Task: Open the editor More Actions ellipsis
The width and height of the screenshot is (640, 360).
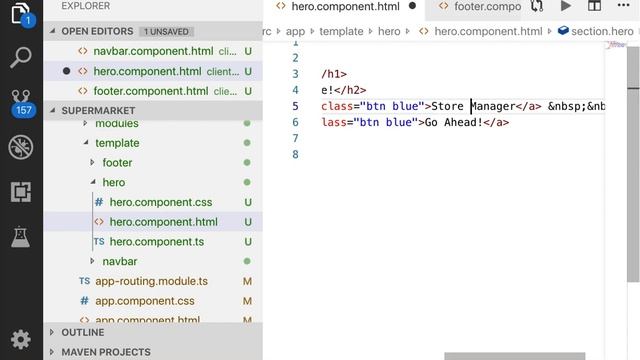Action: [623, 5]
